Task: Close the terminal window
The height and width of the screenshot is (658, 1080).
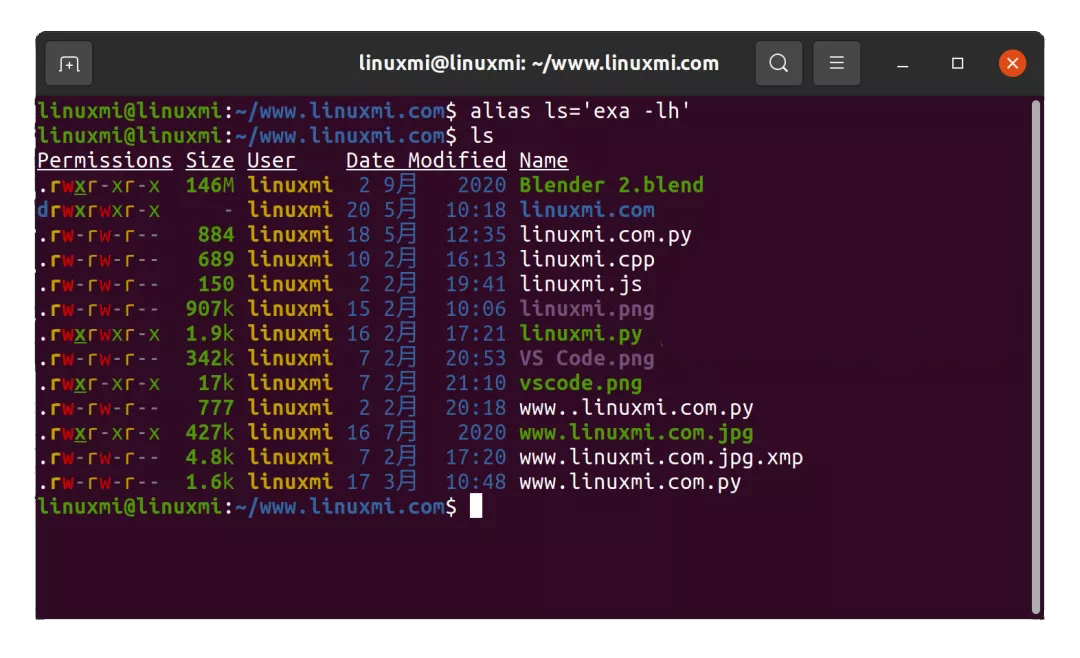Action: pos(1012,63)
